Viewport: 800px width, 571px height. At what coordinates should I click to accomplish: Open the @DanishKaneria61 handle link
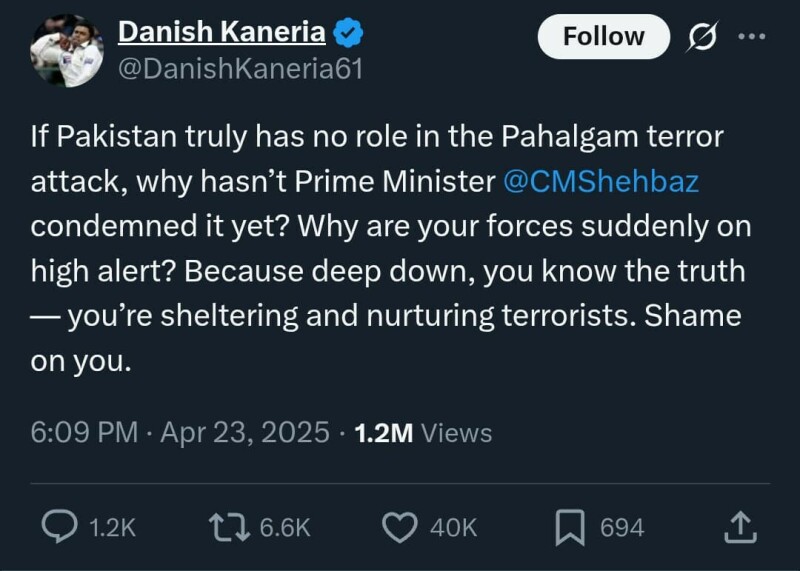click(240, 68)
